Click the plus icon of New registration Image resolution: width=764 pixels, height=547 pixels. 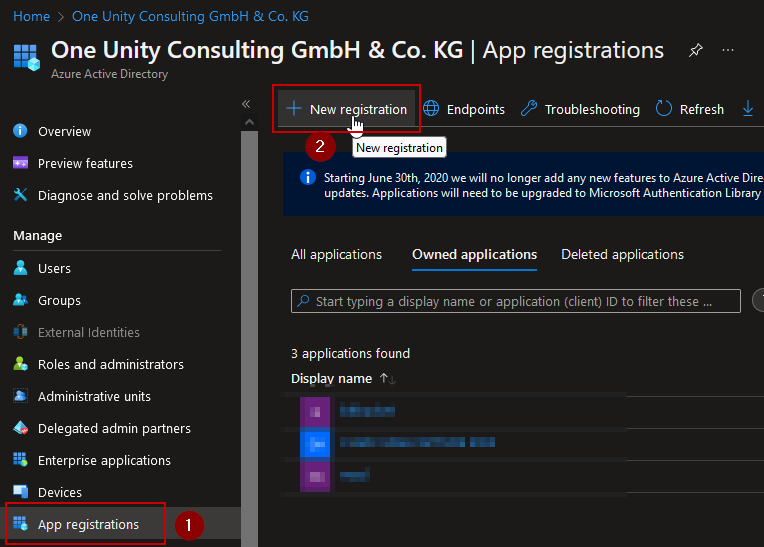(x=294, y=108)
